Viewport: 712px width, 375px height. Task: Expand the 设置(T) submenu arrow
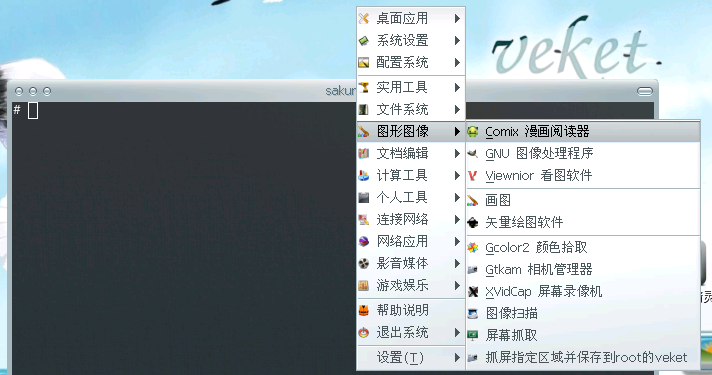pyautogui.click(x=457, y=358)
